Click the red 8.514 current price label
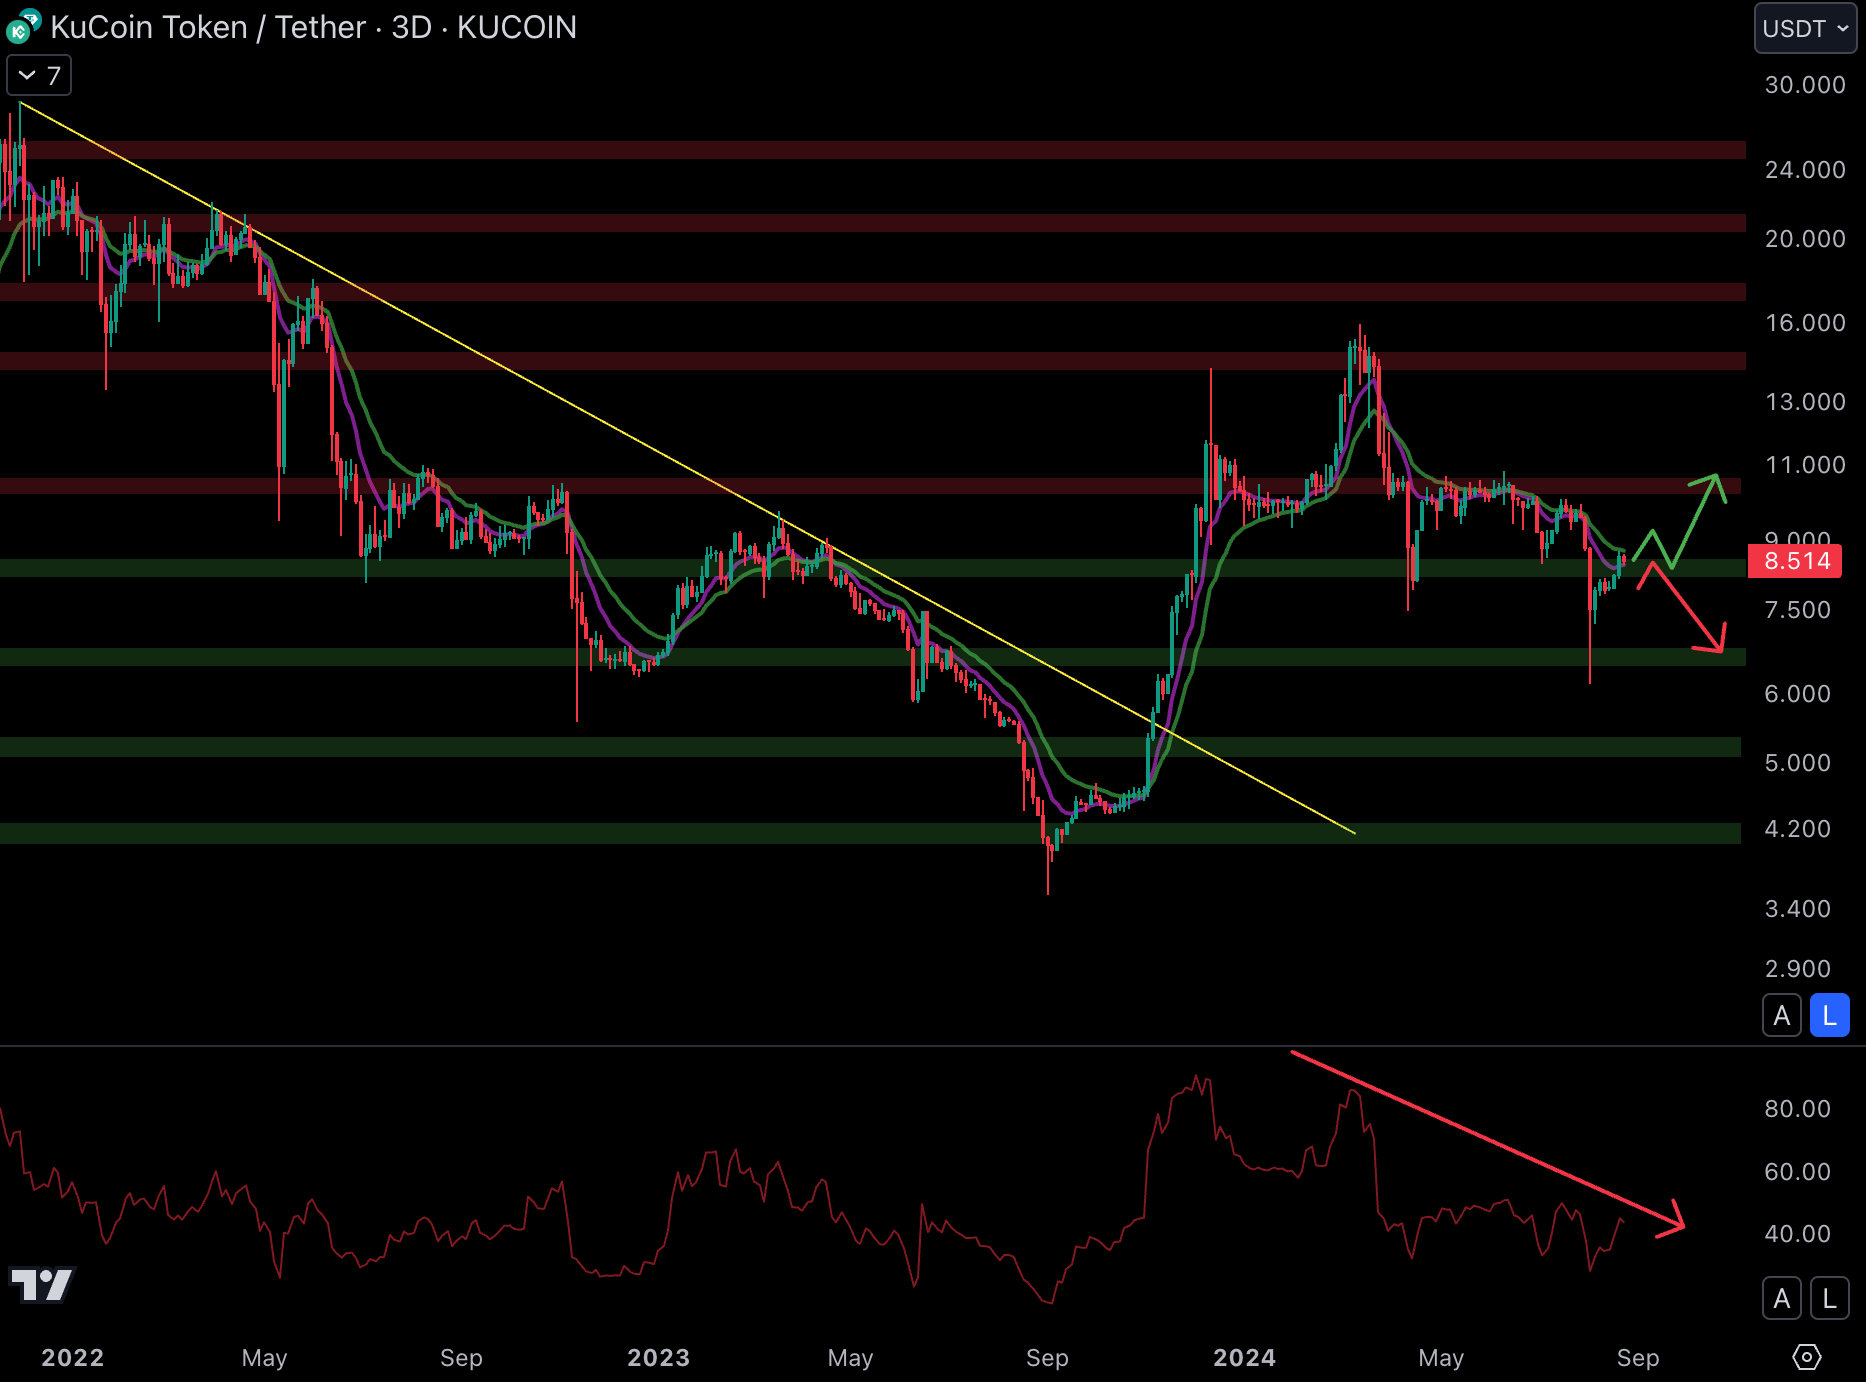The image size is (1866, 1382). (x=1796, y=561)
